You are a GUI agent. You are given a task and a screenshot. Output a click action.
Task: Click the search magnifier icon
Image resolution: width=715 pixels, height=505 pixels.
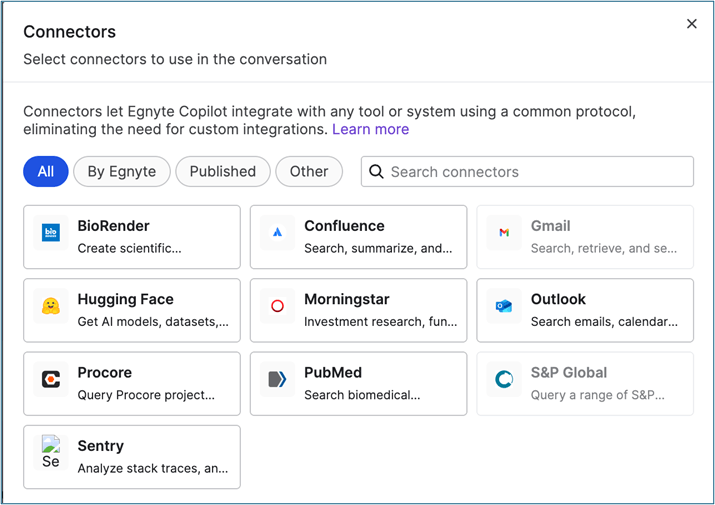click(376, 172)
